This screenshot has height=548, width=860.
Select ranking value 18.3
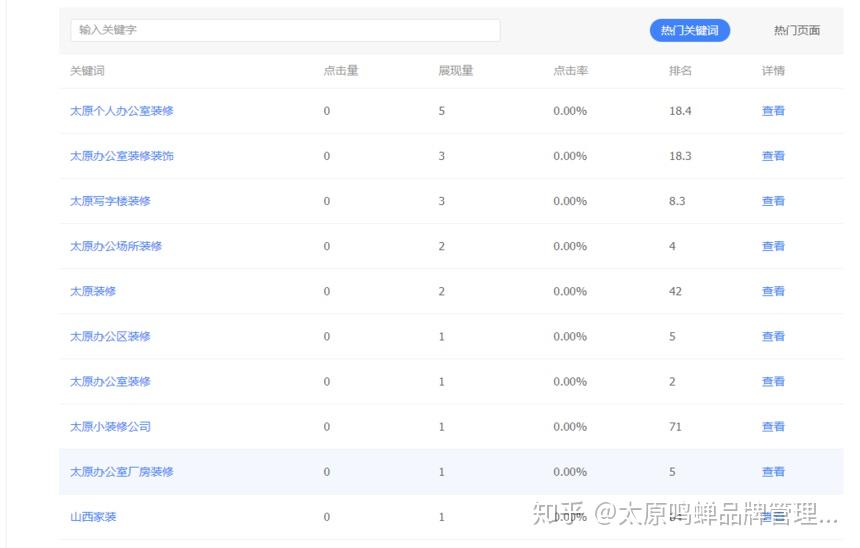point(680,156)
